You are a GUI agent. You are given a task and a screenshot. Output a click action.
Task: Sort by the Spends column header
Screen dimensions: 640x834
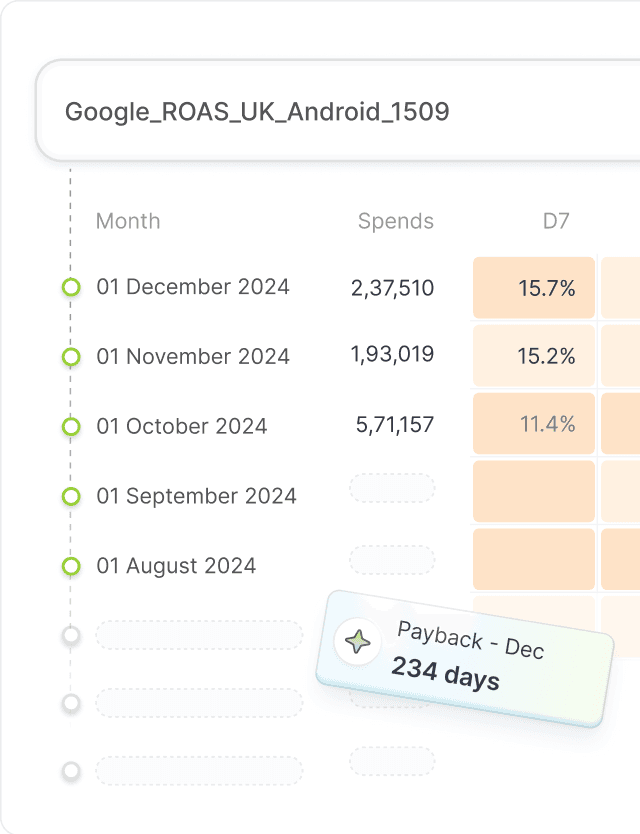pos(396,221)
